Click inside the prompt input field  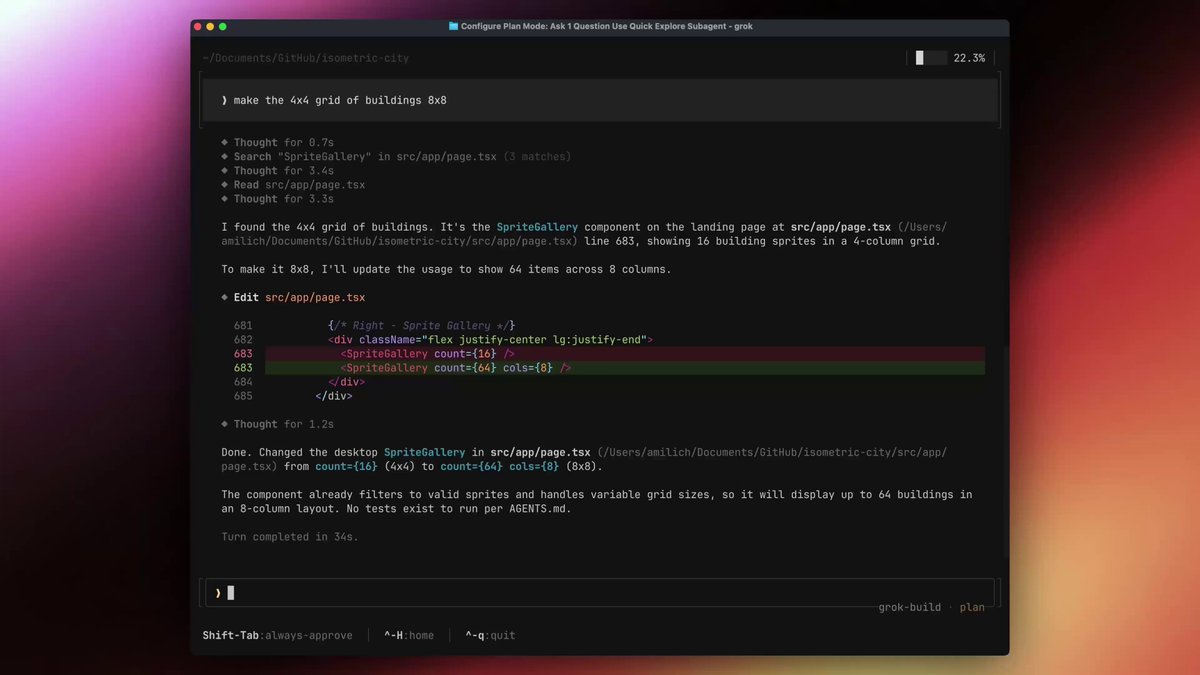pyautogui.click(x=598, y=593)
